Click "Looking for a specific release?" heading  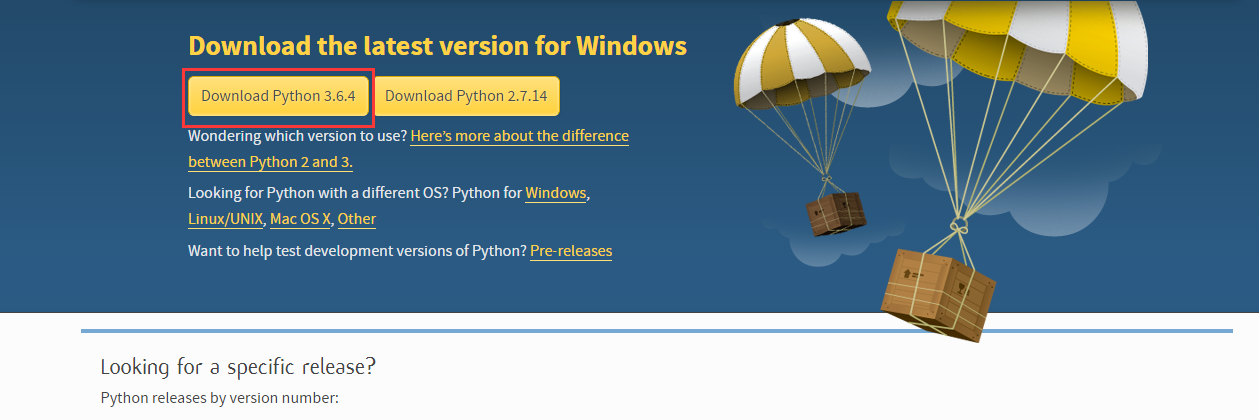(x=238, y=366)
